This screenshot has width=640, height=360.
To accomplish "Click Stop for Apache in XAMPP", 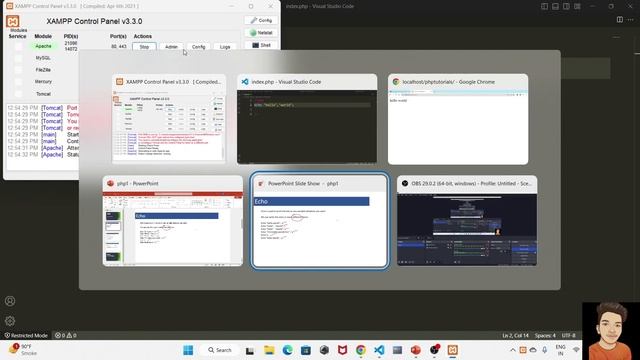I will coord(144,47).
